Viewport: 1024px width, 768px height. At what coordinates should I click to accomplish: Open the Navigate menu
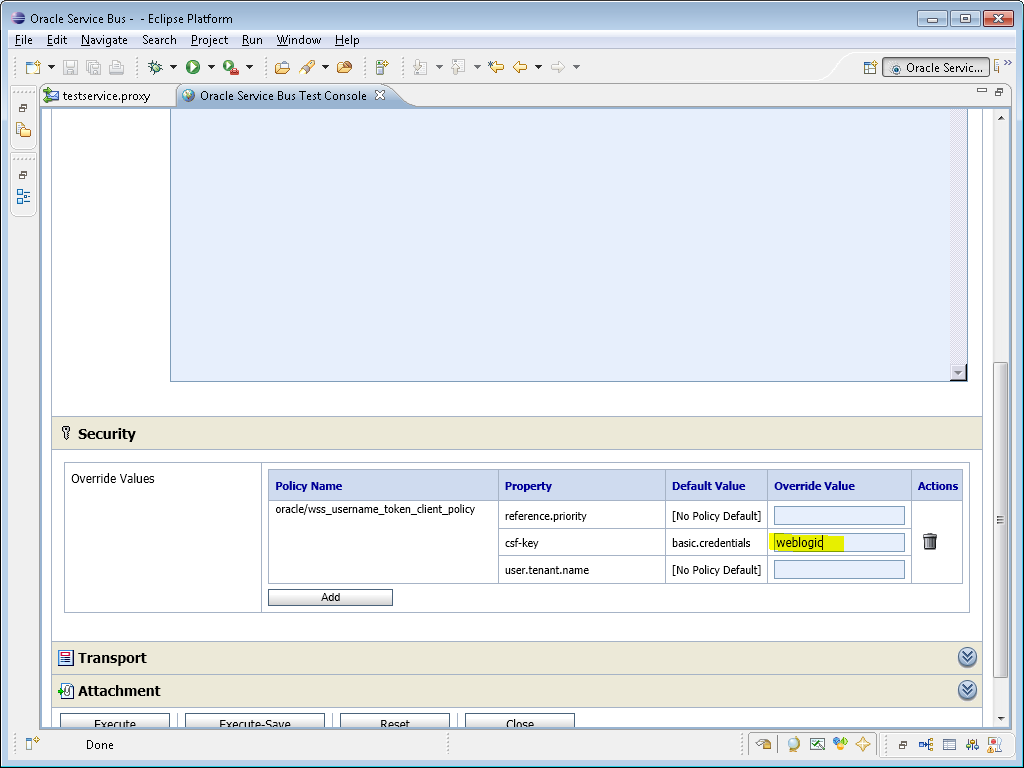click(104, 40)
